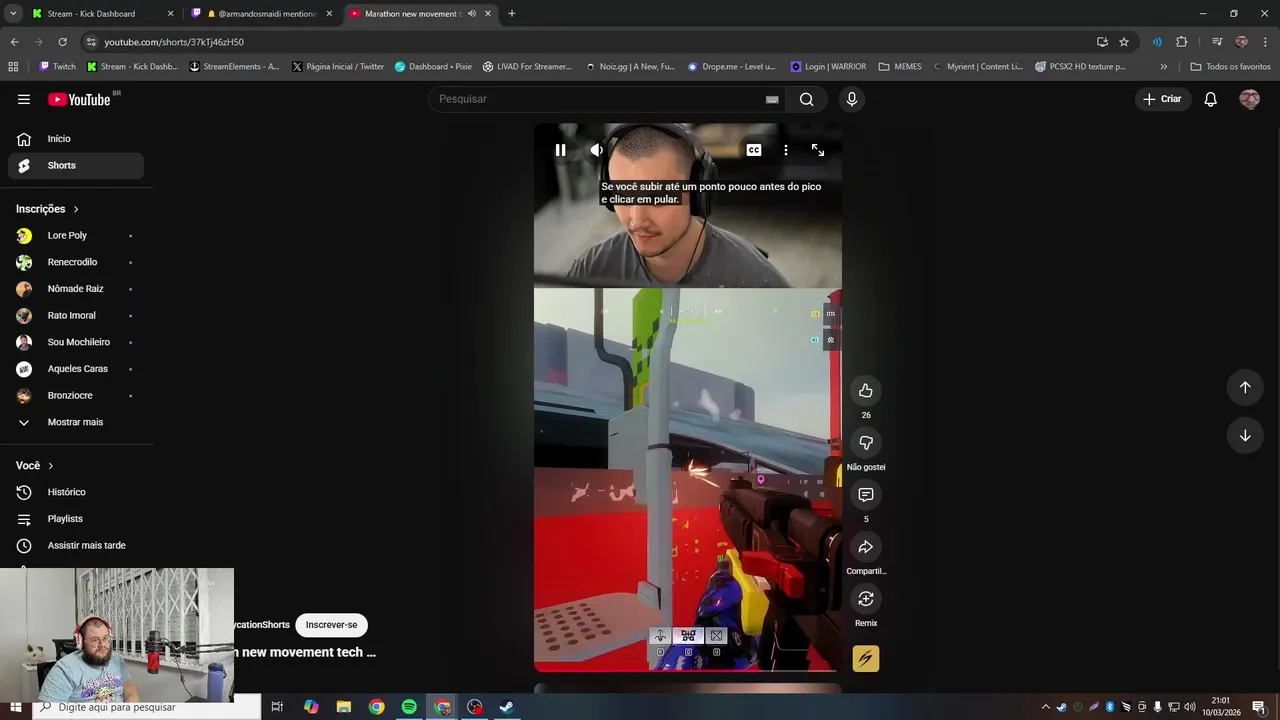Open the Bronziocre channel
Viewport: 1280px width, 720px height.
76,395
